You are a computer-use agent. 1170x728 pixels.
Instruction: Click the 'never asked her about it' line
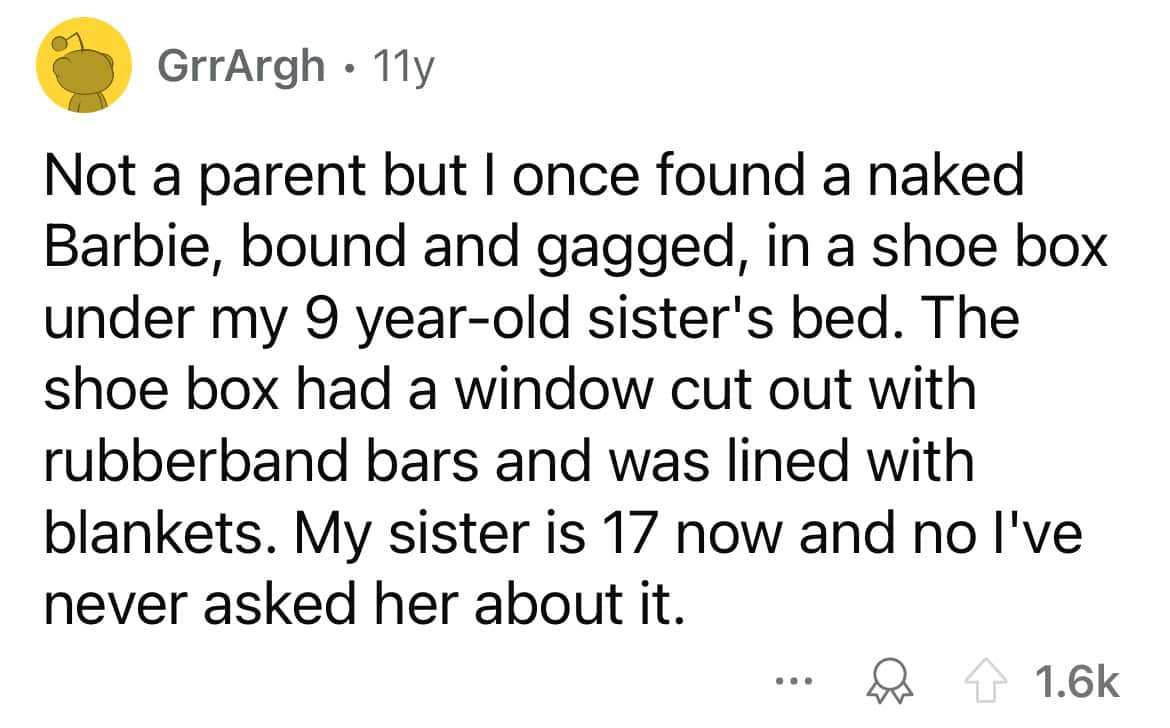tap(365, 604)
